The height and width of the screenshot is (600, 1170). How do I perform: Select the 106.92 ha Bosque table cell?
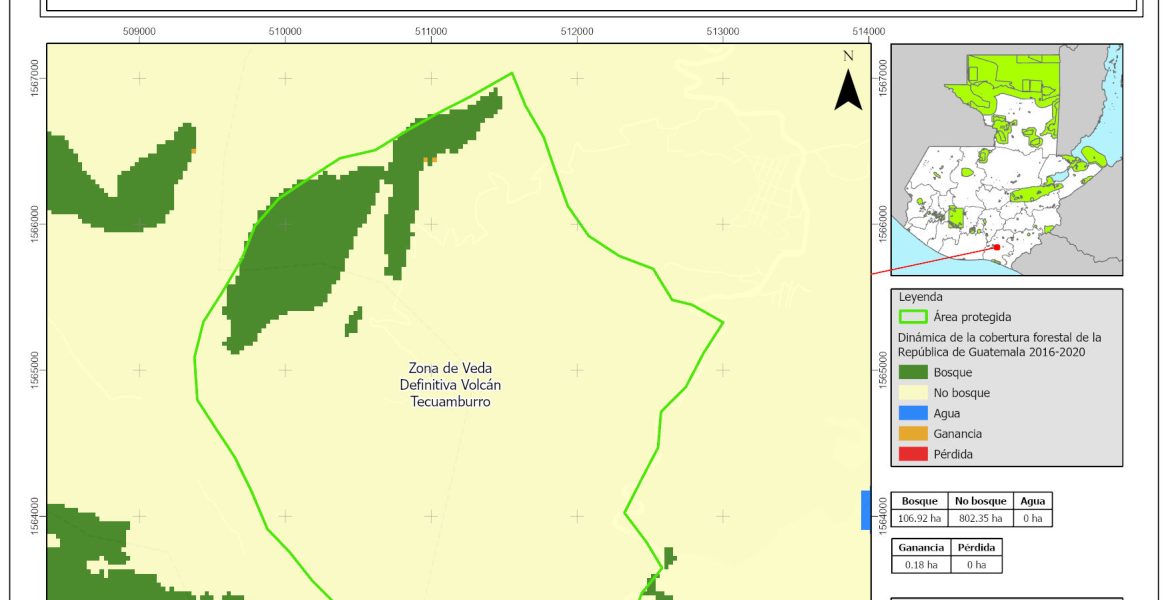[x=921, y=518]
